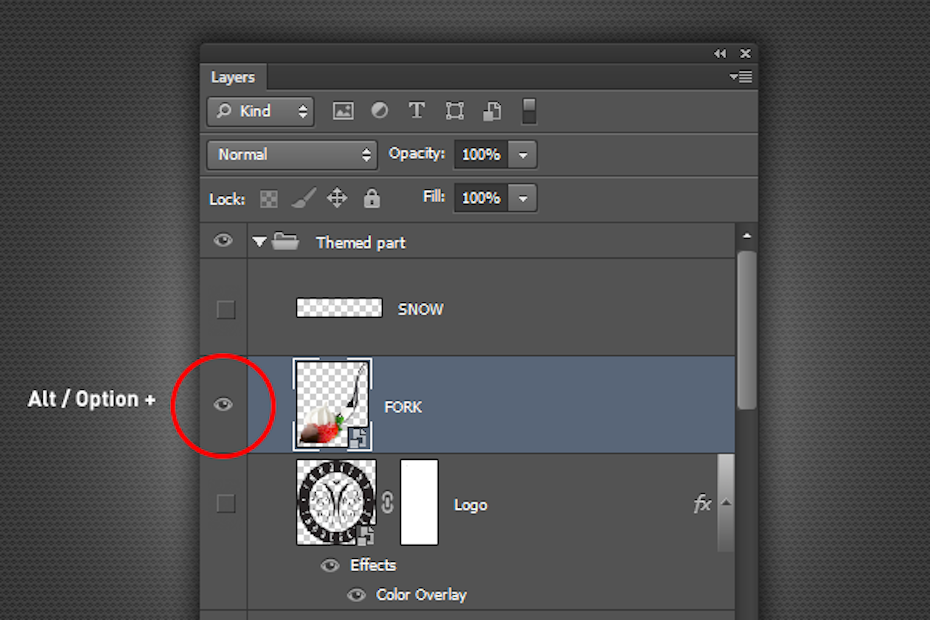Screen dimensions: 930x620
Task: Click the type layer filter icon
Action: point(417,111)
